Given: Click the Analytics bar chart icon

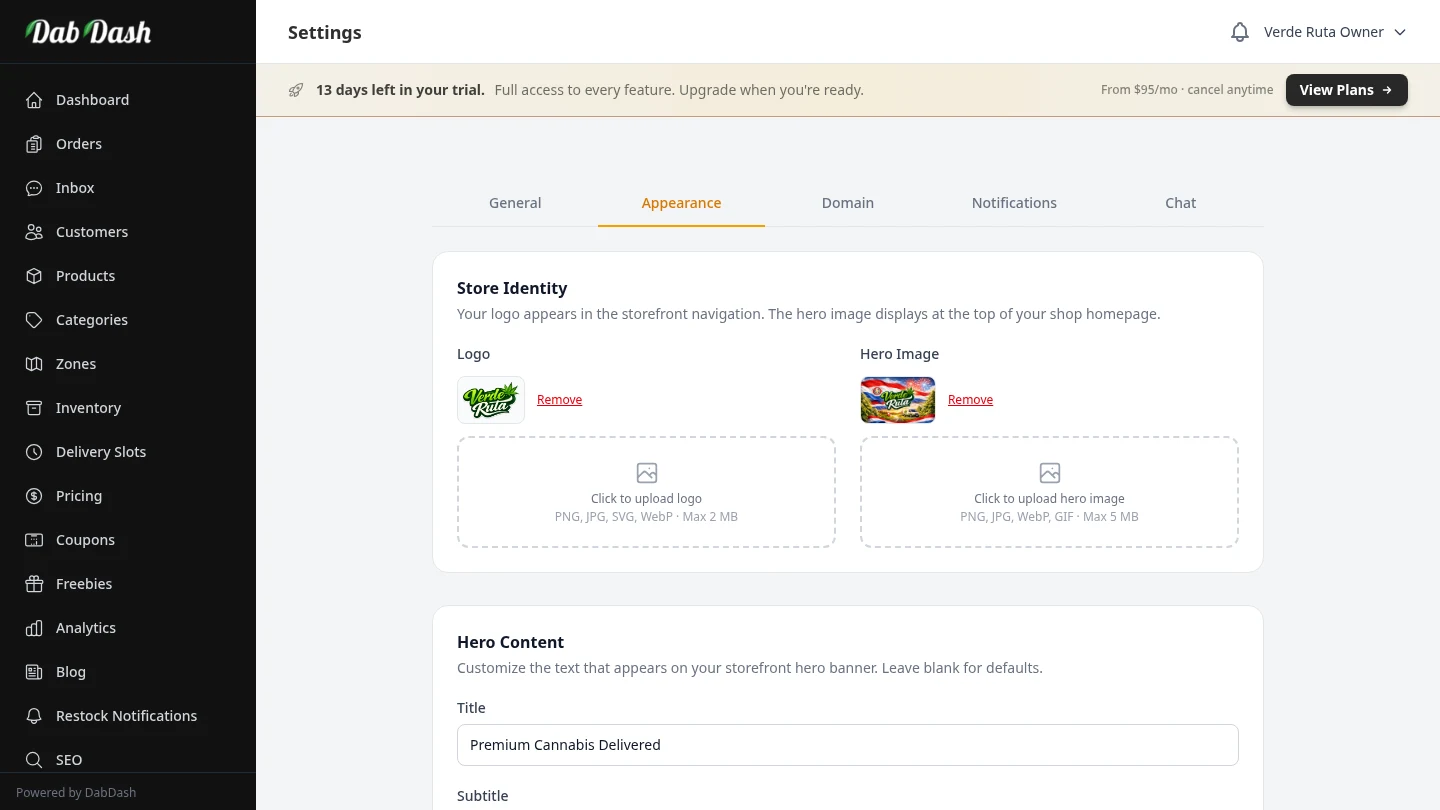Looking at the screenshot, I should (34, 628).
